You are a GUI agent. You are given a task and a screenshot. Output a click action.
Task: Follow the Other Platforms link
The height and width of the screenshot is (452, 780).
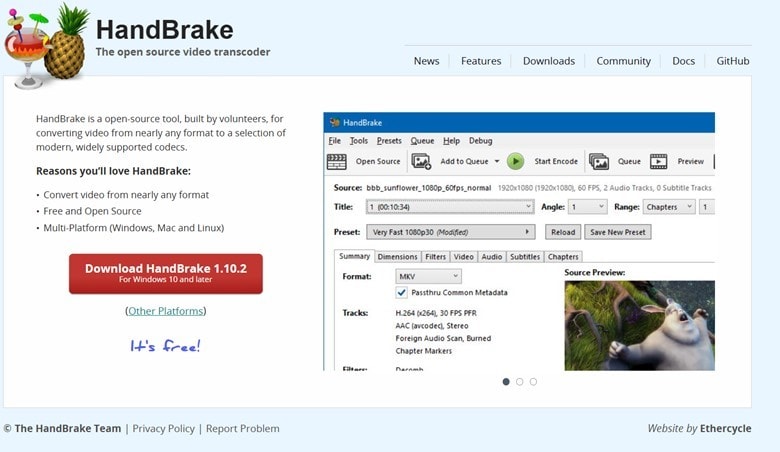166,311
